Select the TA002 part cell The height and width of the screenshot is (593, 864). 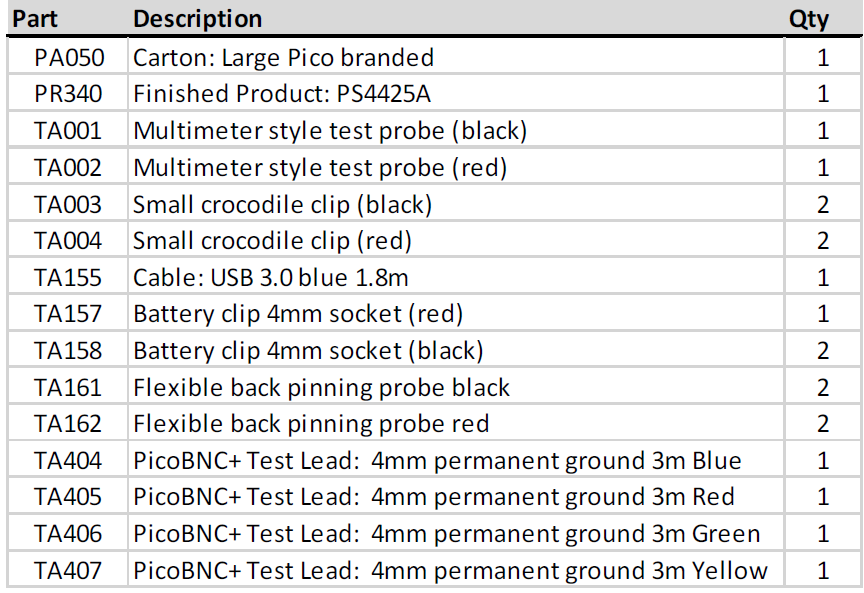[x=68, y=167]
